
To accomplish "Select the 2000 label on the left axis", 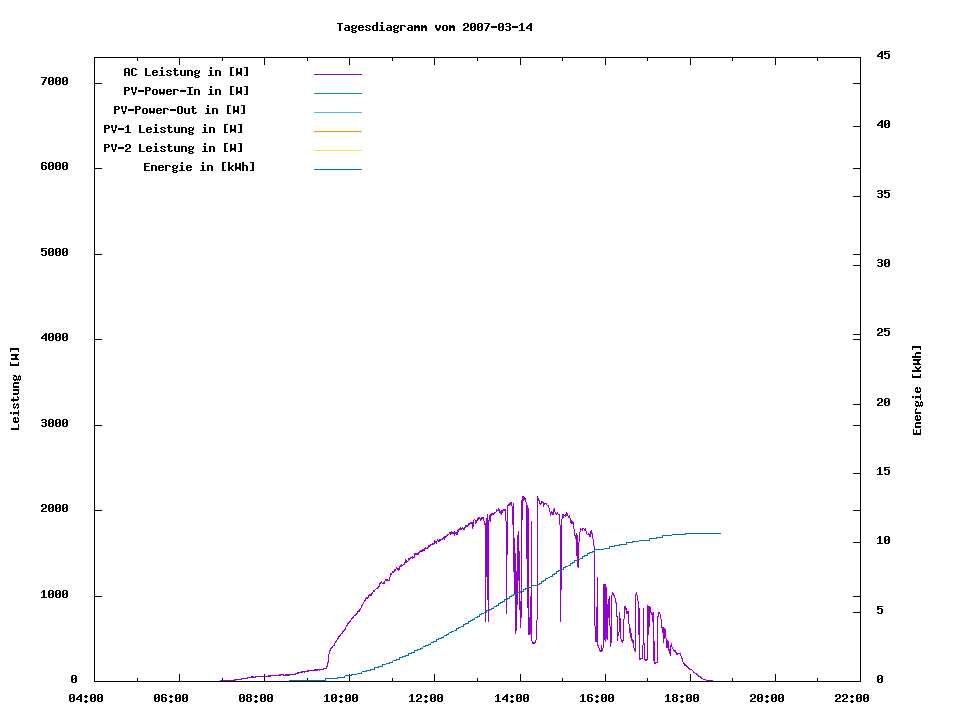I will pyautogui.click(x=53, y=509).
